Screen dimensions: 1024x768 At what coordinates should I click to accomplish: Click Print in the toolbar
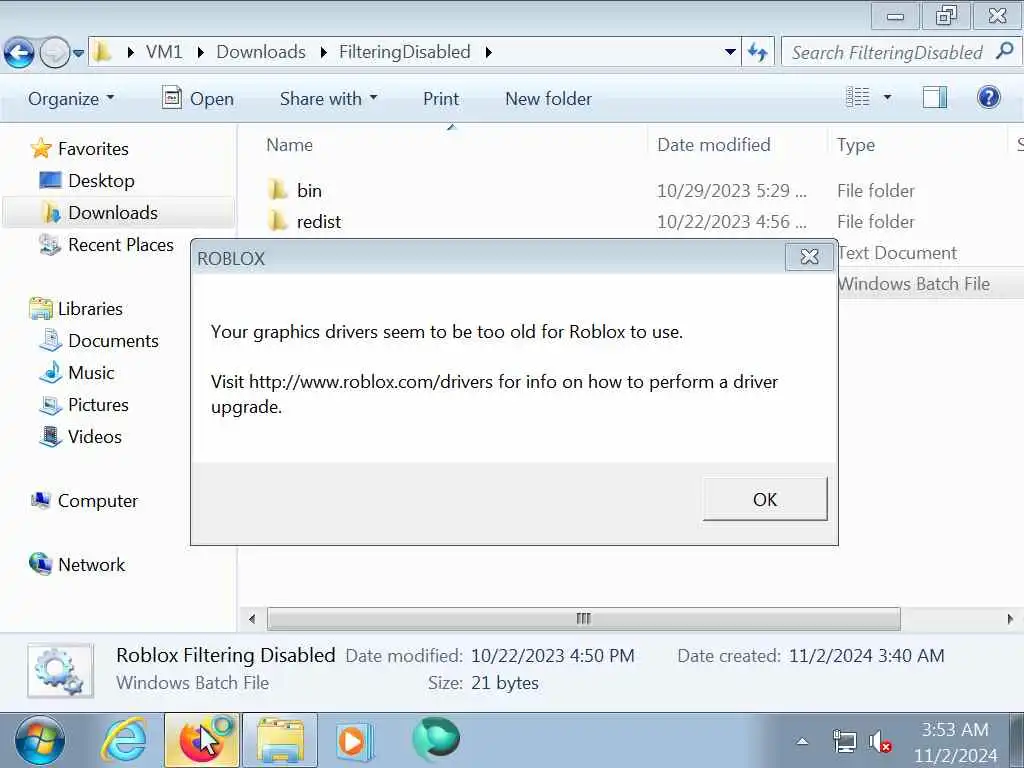[x=441, y=99]
